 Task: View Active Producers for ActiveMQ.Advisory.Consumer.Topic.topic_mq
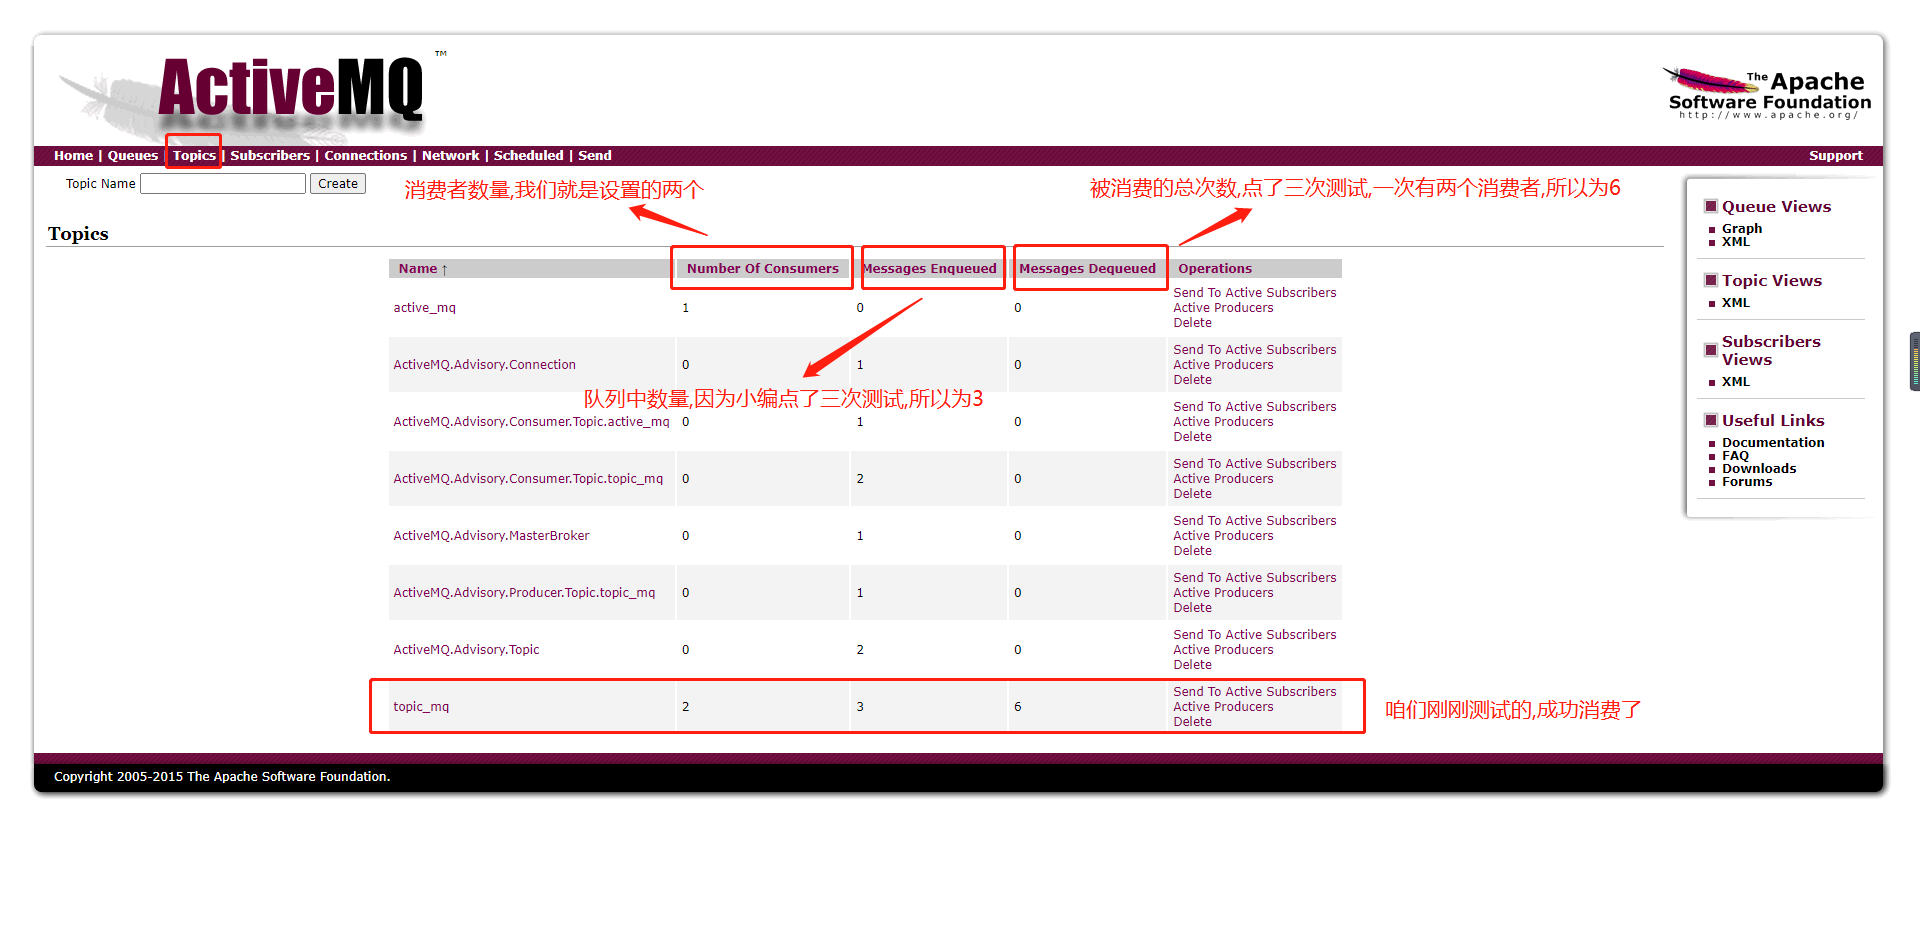pos(1223,479)
